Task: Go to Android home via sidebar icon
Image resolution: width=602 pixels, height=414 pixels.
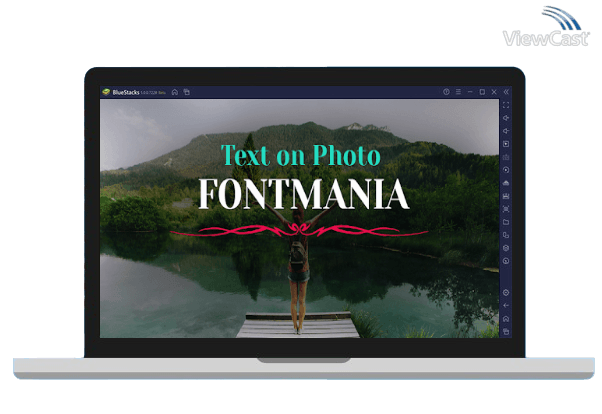Action: [x=506, y=319]
